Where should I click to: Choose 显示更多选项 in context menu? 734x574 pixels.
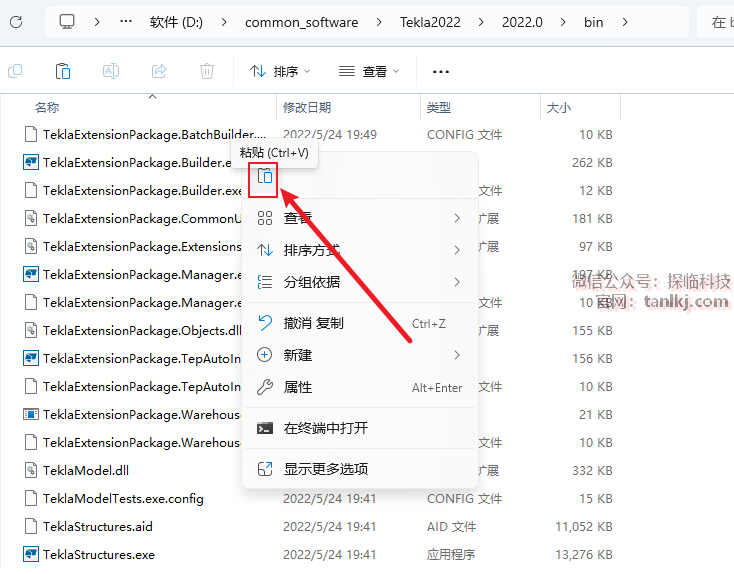[360, 469]
